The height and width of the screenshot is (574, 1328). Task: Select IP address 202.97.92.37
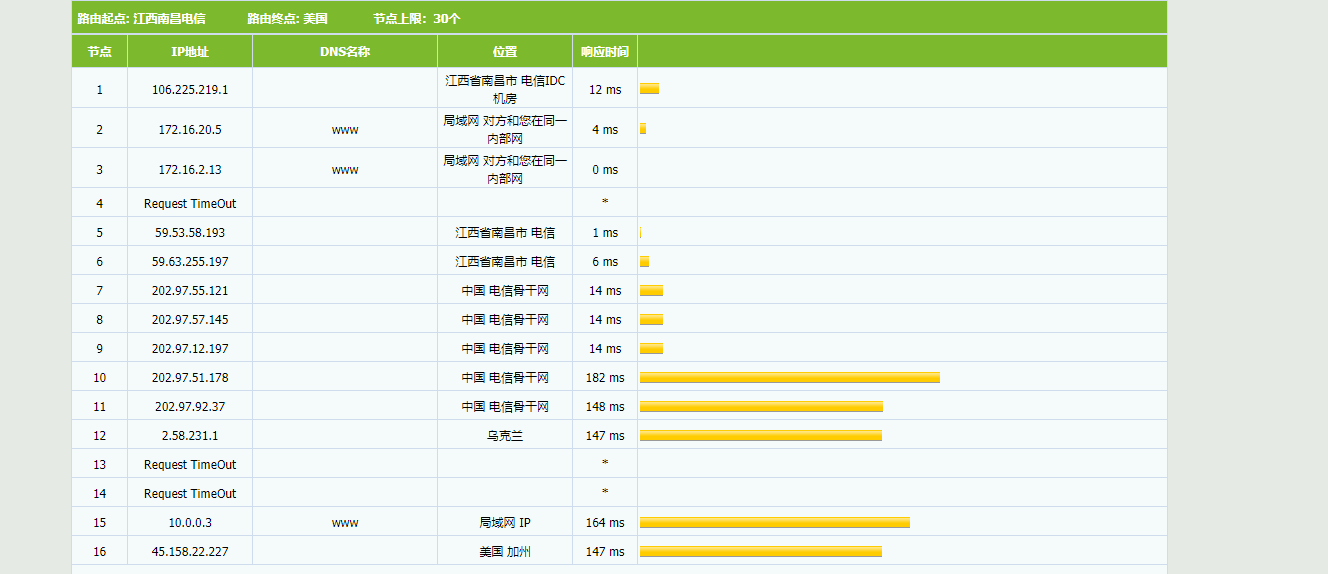(x=190, y=406)
